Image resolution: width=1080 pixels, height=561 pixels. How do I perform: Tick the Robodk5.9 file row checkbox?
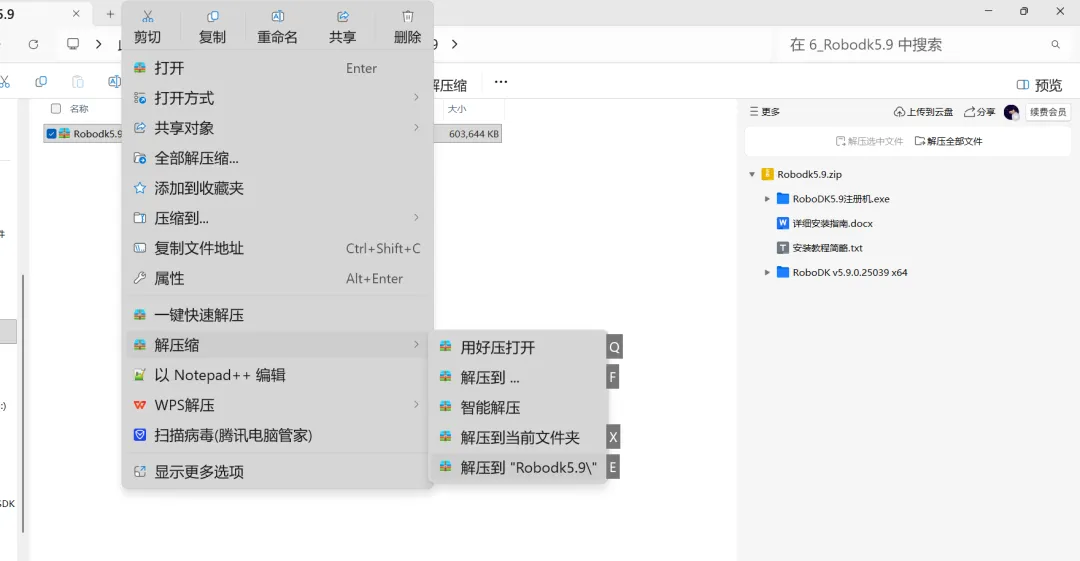click(52, 134)
